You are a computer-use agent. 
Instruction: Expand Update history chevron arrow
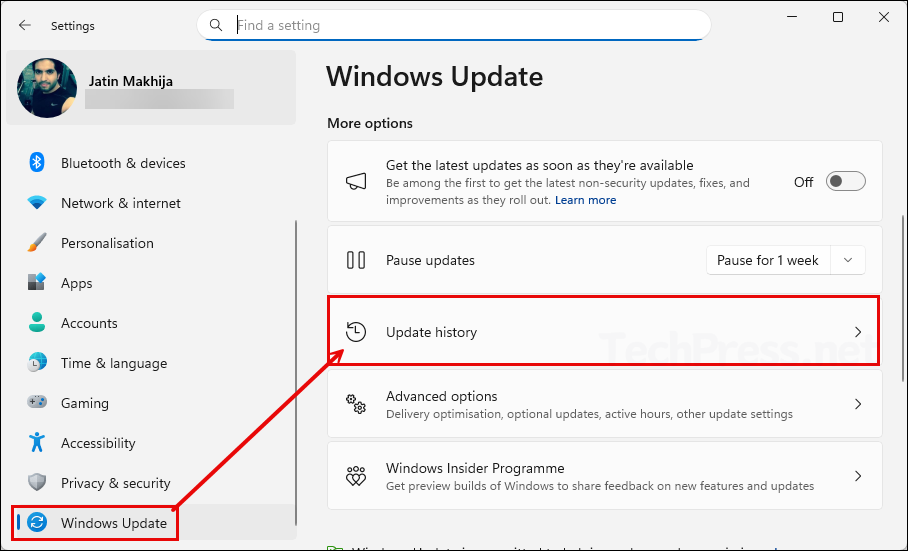tap(857, 332)
